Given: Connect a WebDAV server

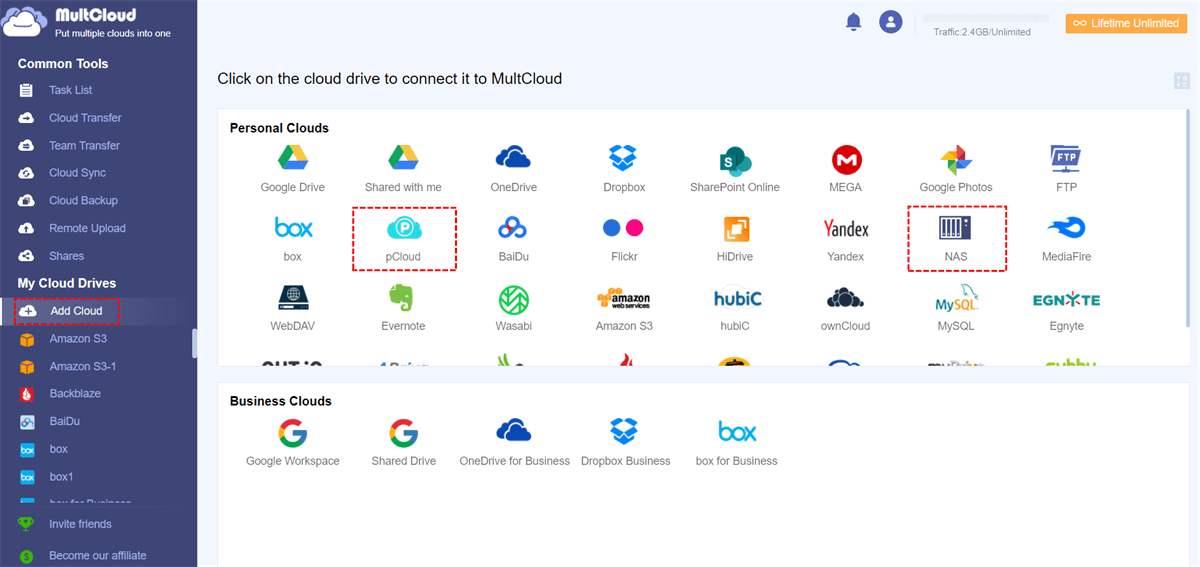Looking at the screenshot, I should pos(292,308).
